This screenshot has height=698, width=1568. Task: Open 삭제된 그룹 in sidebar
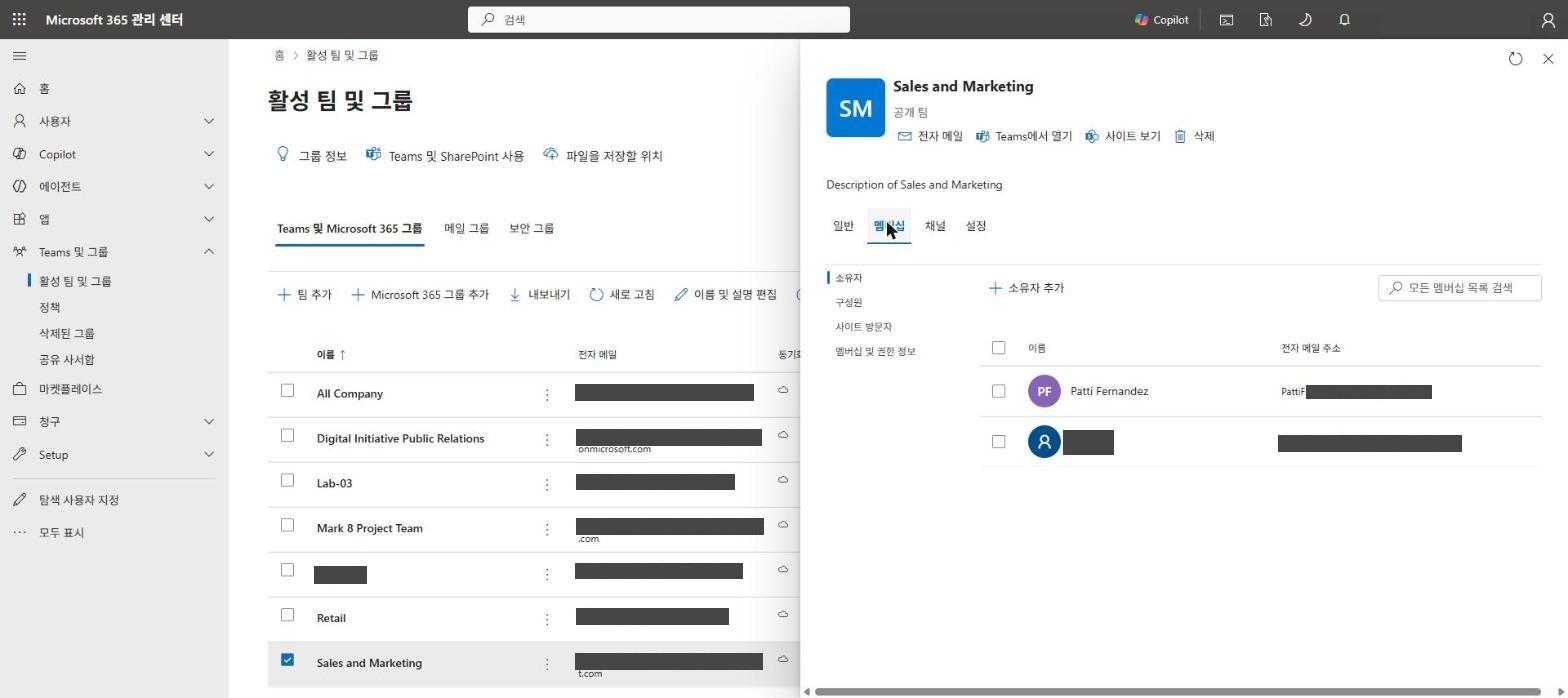[67, 333]
